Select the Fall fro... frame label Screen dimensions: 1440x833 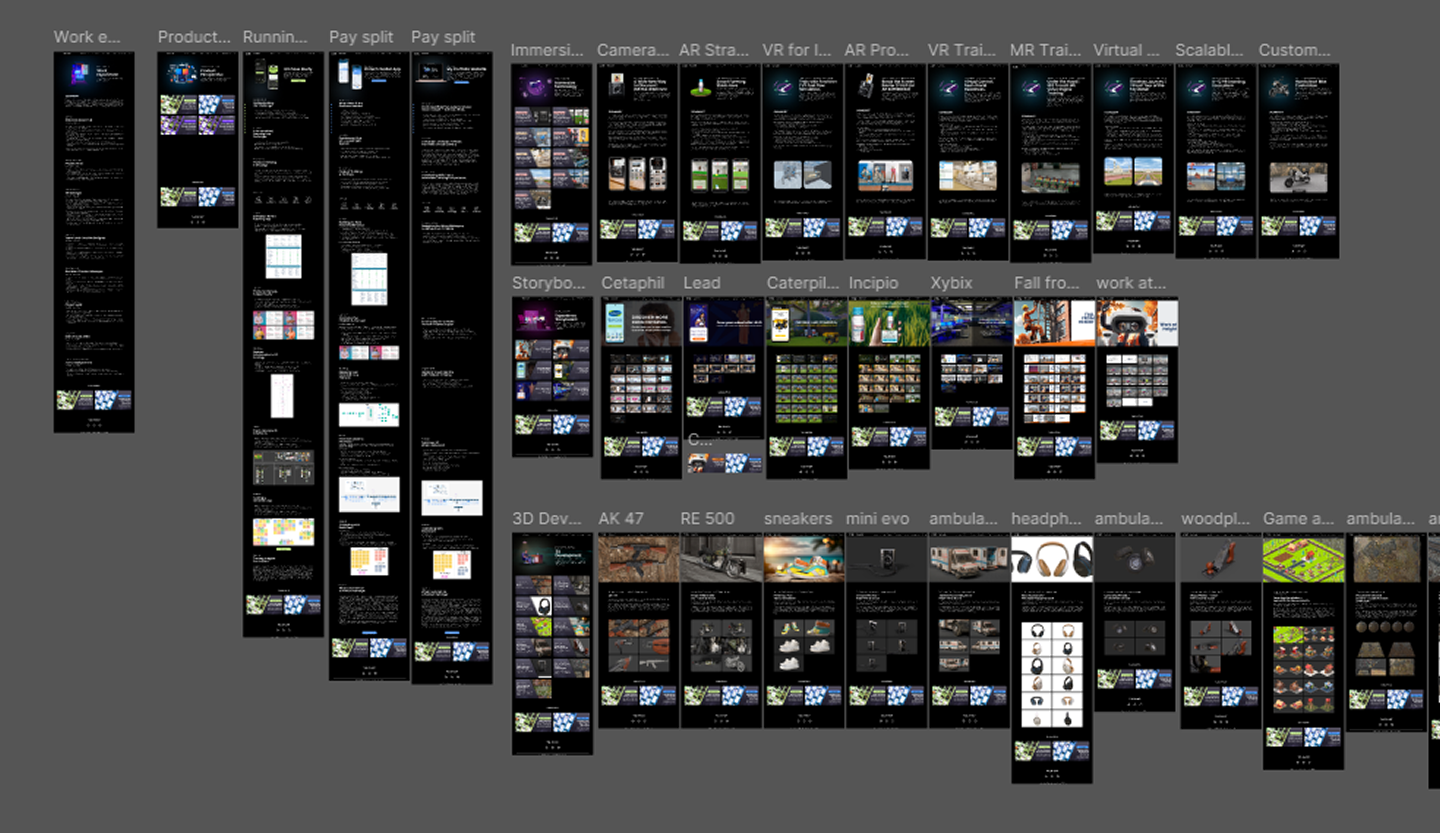click(x=1047, y=283)
